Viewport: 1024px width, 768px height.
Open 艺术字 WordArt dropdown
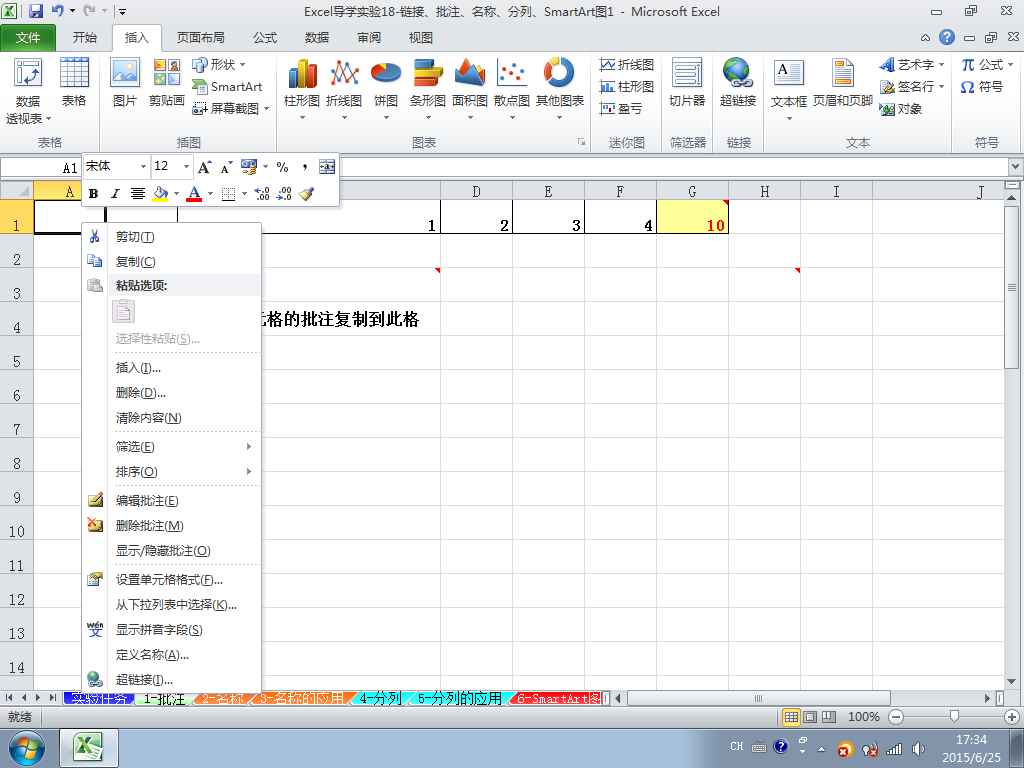tap(912, 65)
